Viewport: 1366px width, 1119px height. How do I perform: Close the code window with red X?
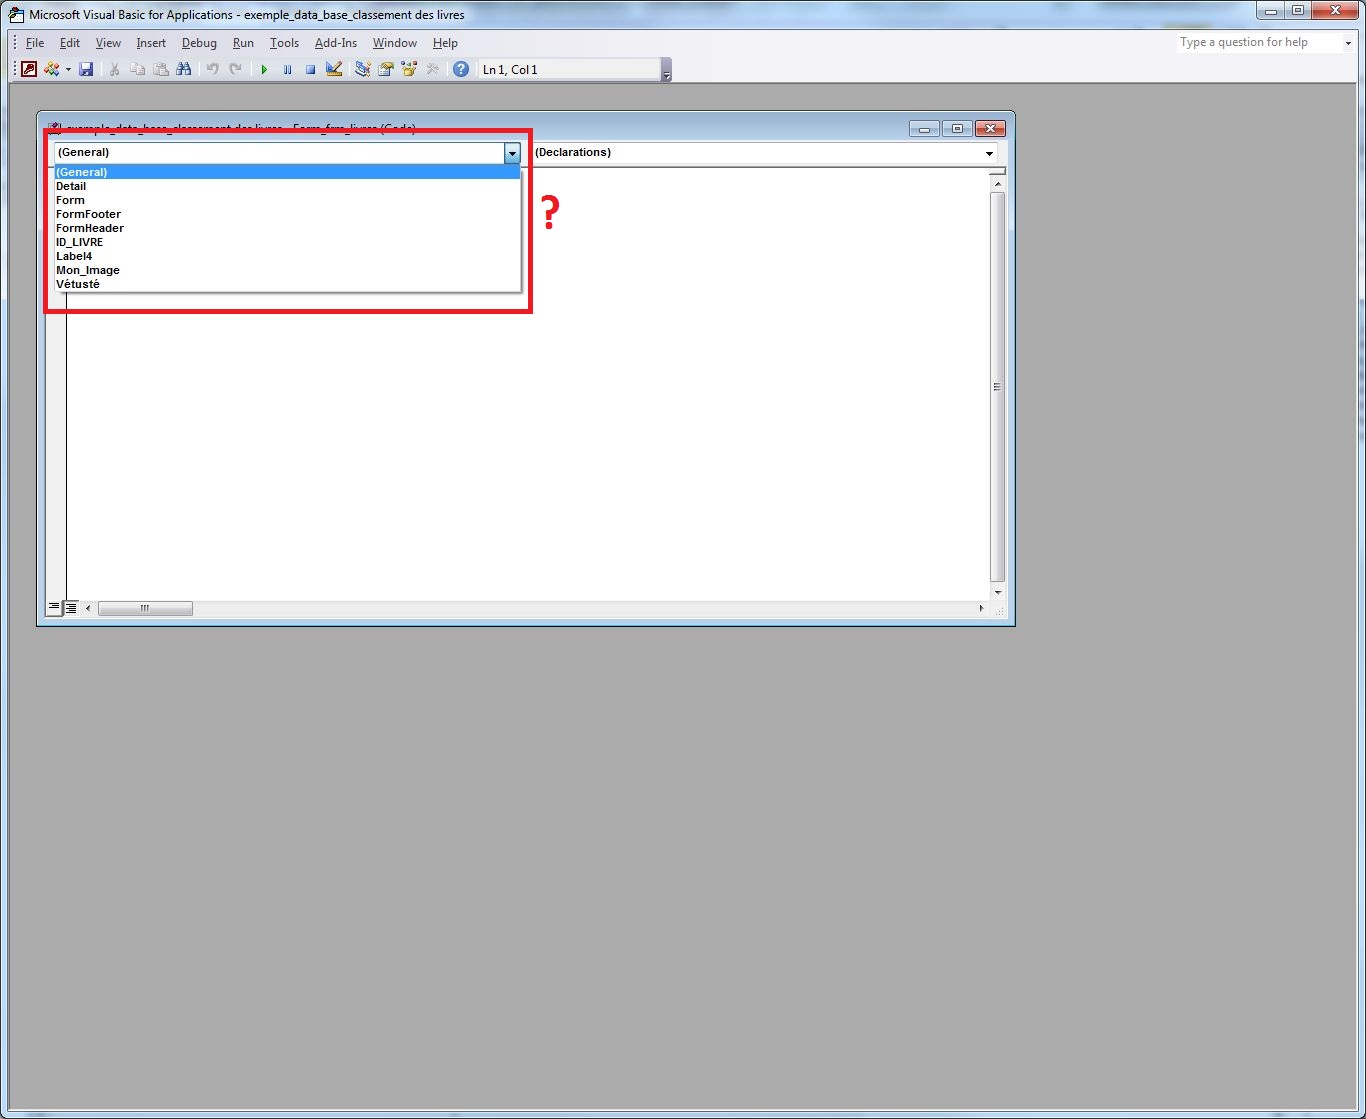pyautogui.click(x=990, y=129)
